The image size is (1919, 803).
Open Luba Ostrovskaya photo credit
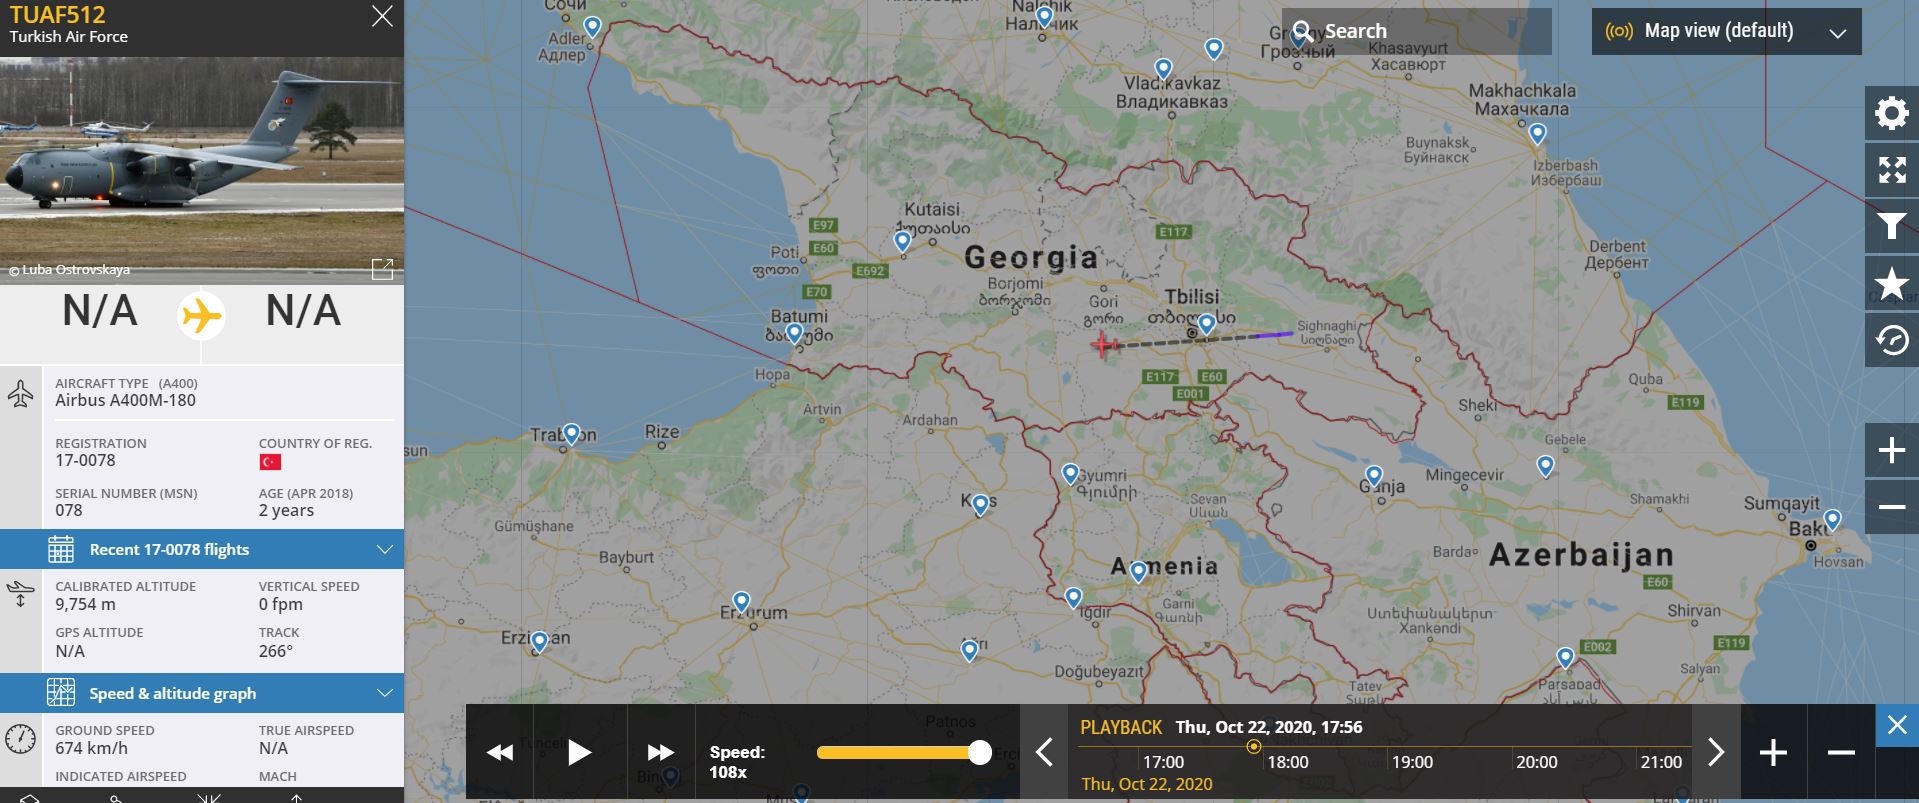[x=69, y=270]
